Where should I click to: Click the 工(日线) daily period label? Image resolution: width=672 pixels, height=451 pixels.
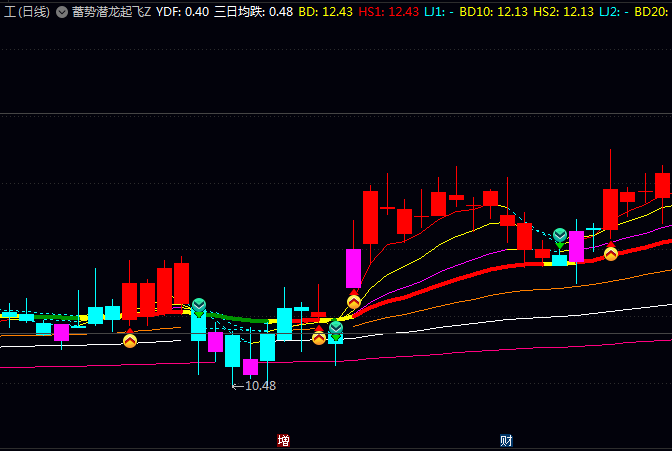27,12
